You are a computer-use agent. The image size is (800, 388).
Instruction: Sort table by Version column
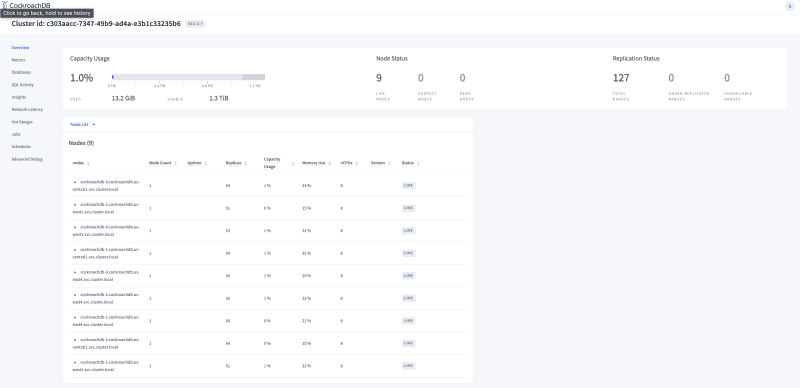[x=381, y=163]
